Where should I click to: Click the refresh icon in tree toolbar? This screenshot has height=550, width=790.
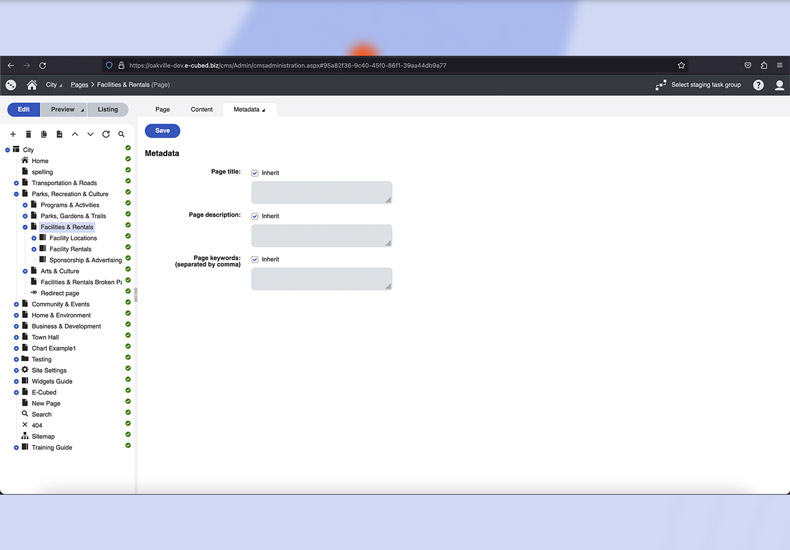106,134
